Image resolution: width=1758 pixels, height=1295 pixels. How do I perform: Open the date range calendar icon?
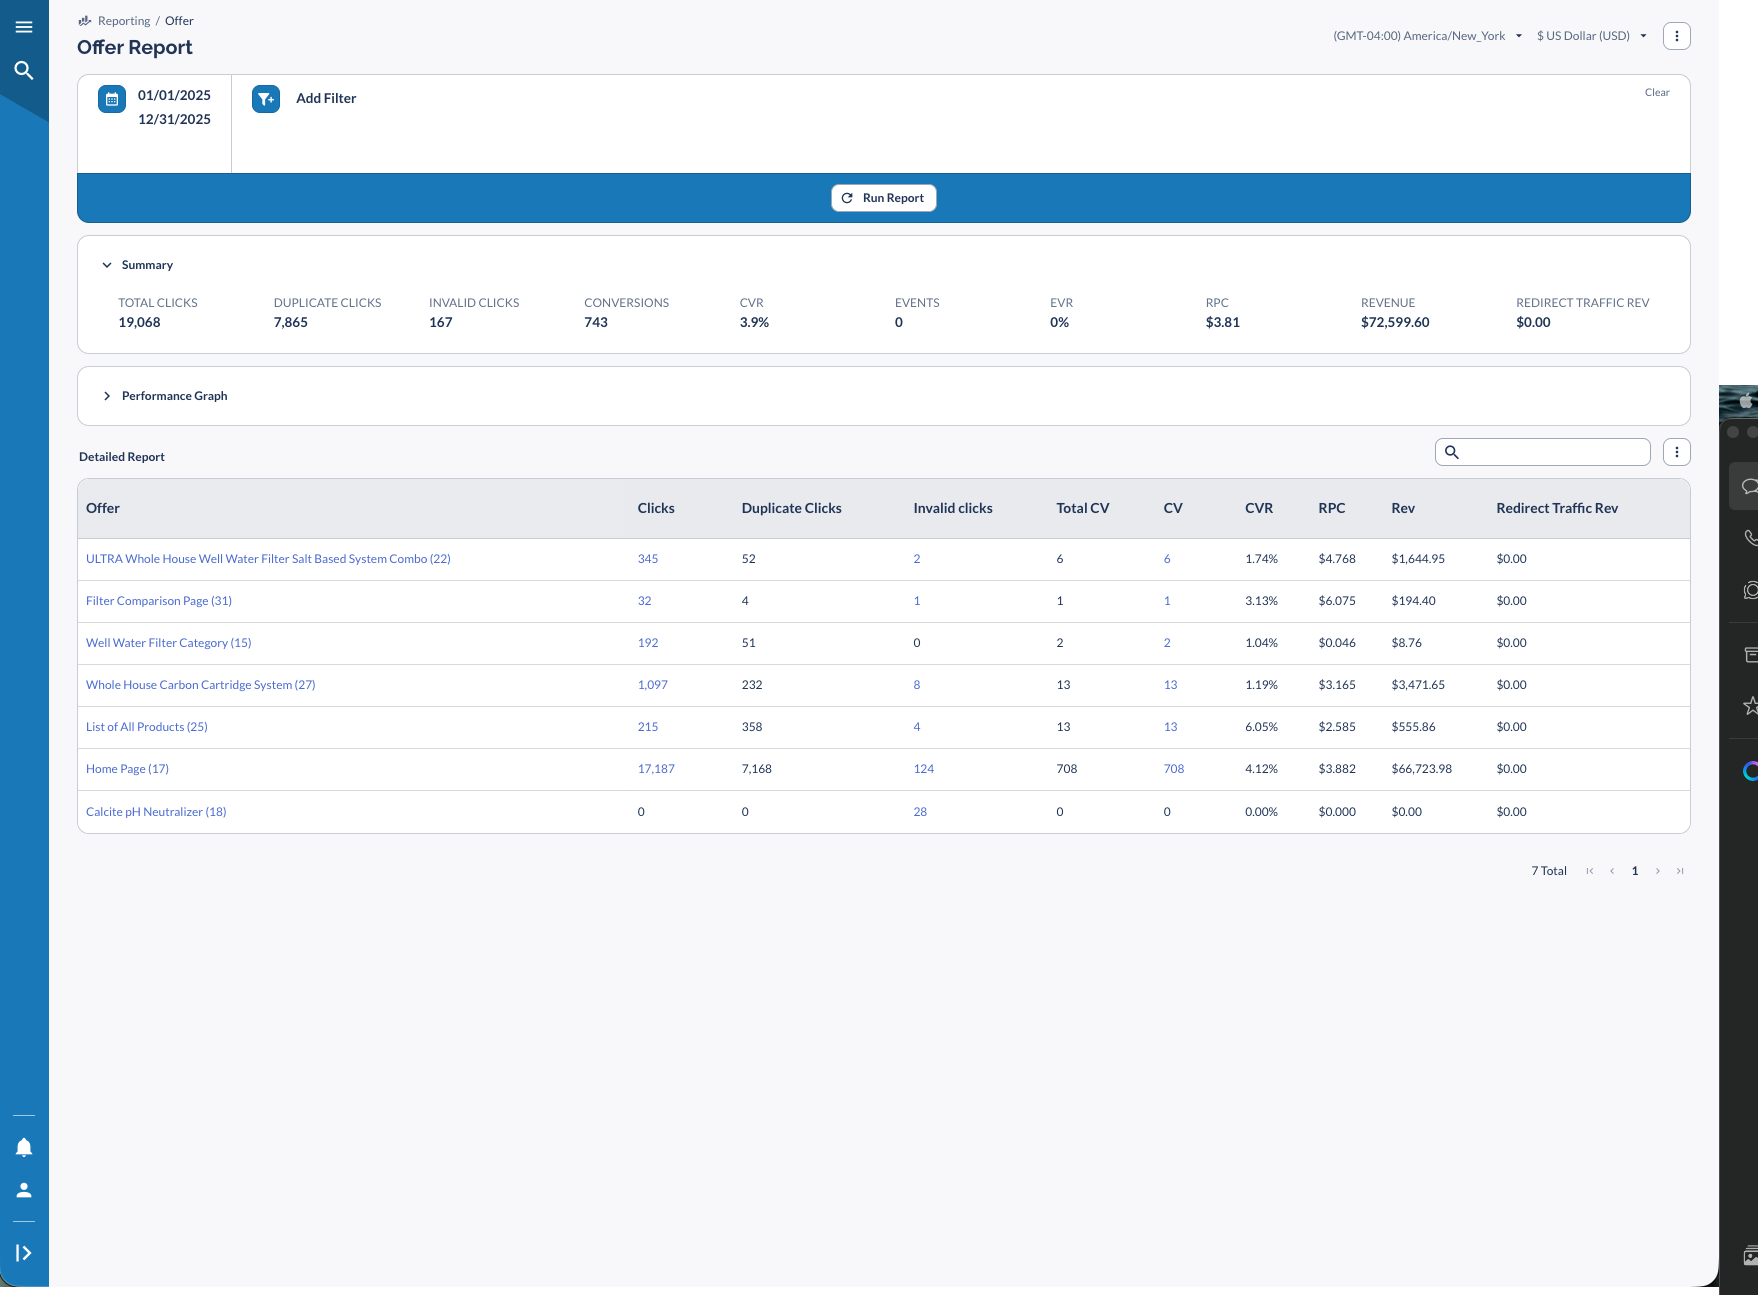[112, 99]
